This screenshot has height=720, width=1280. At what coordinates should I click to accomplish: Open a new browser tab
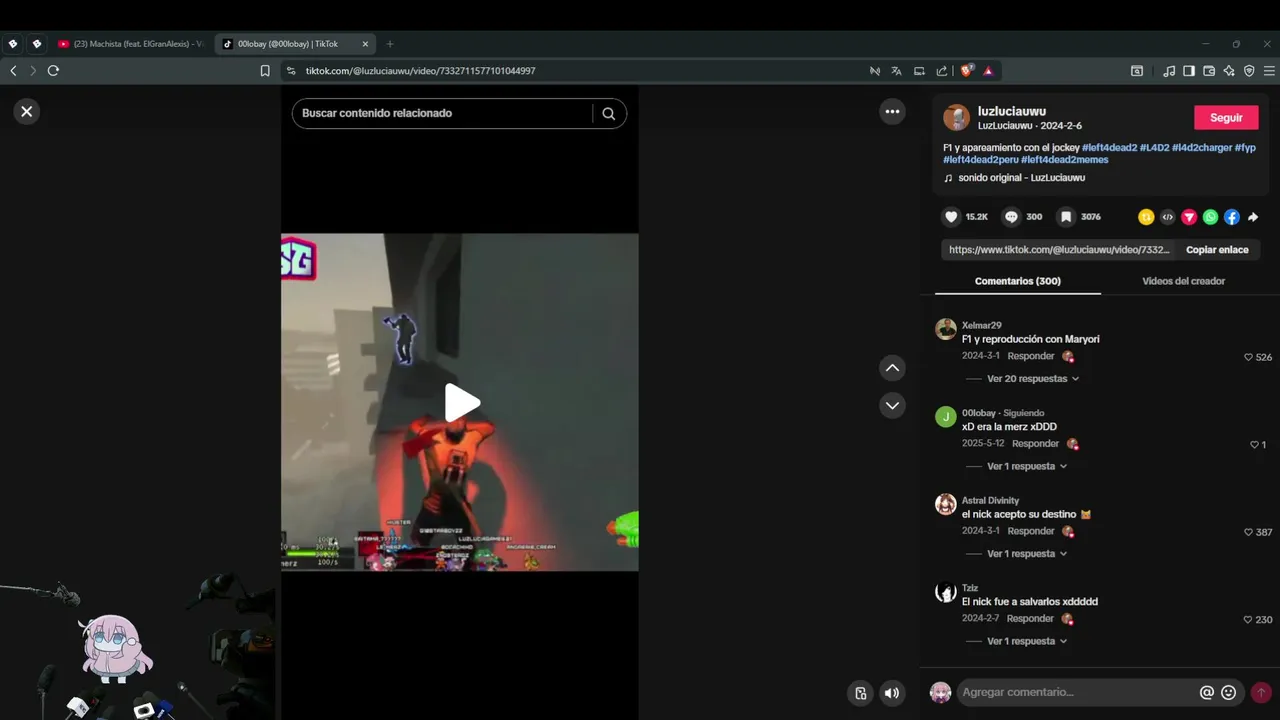pos(390,44)
